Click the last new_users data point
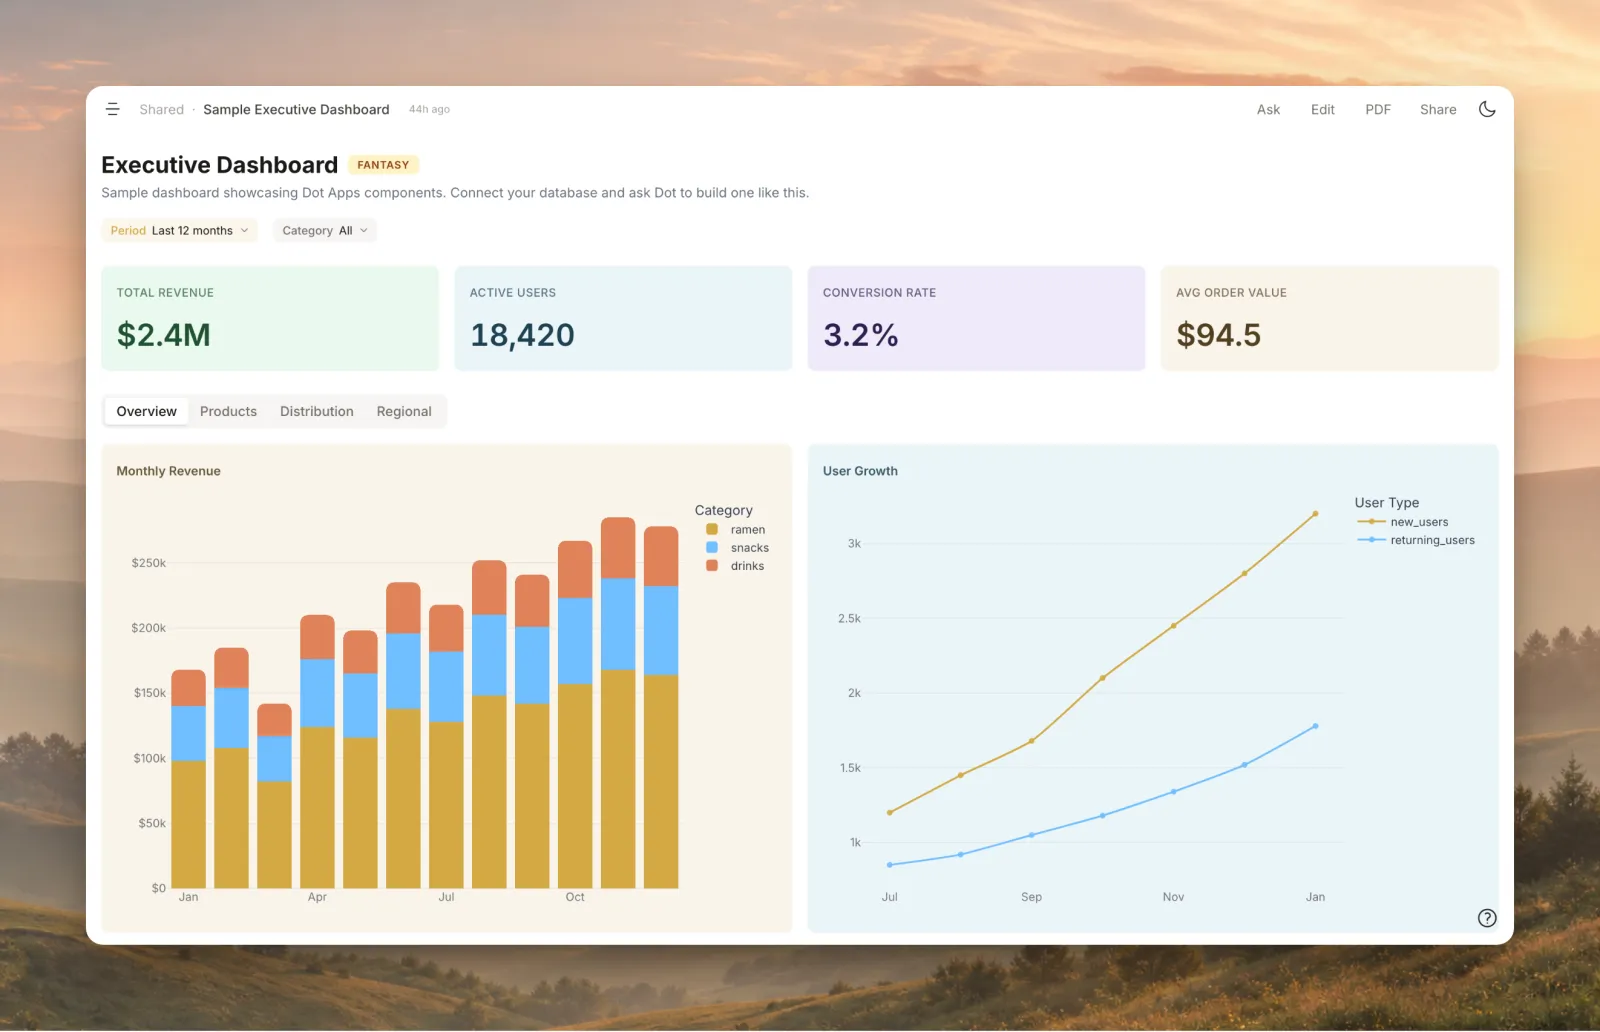The width and height of the screenshot is (1600, 1032). (1315, 514)
